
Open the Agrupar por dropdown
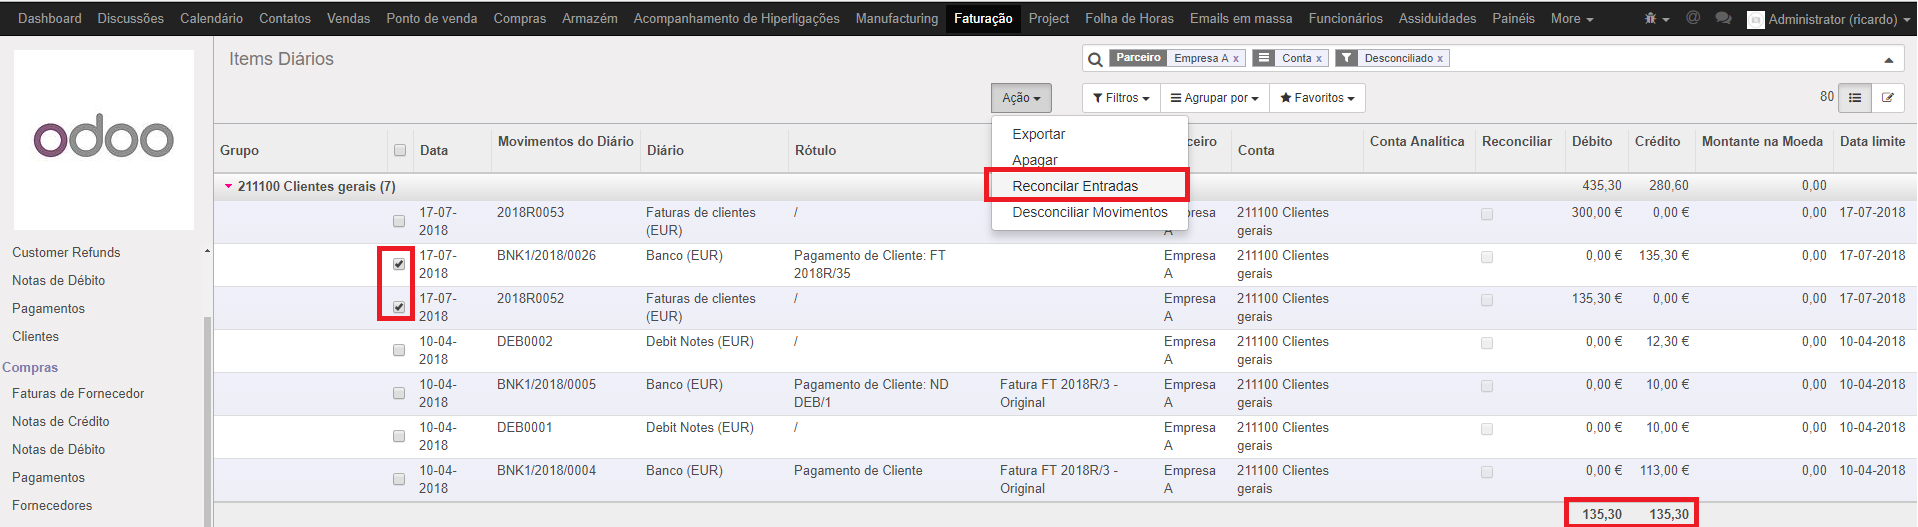pyautogui.click(x=1214, y=98)
